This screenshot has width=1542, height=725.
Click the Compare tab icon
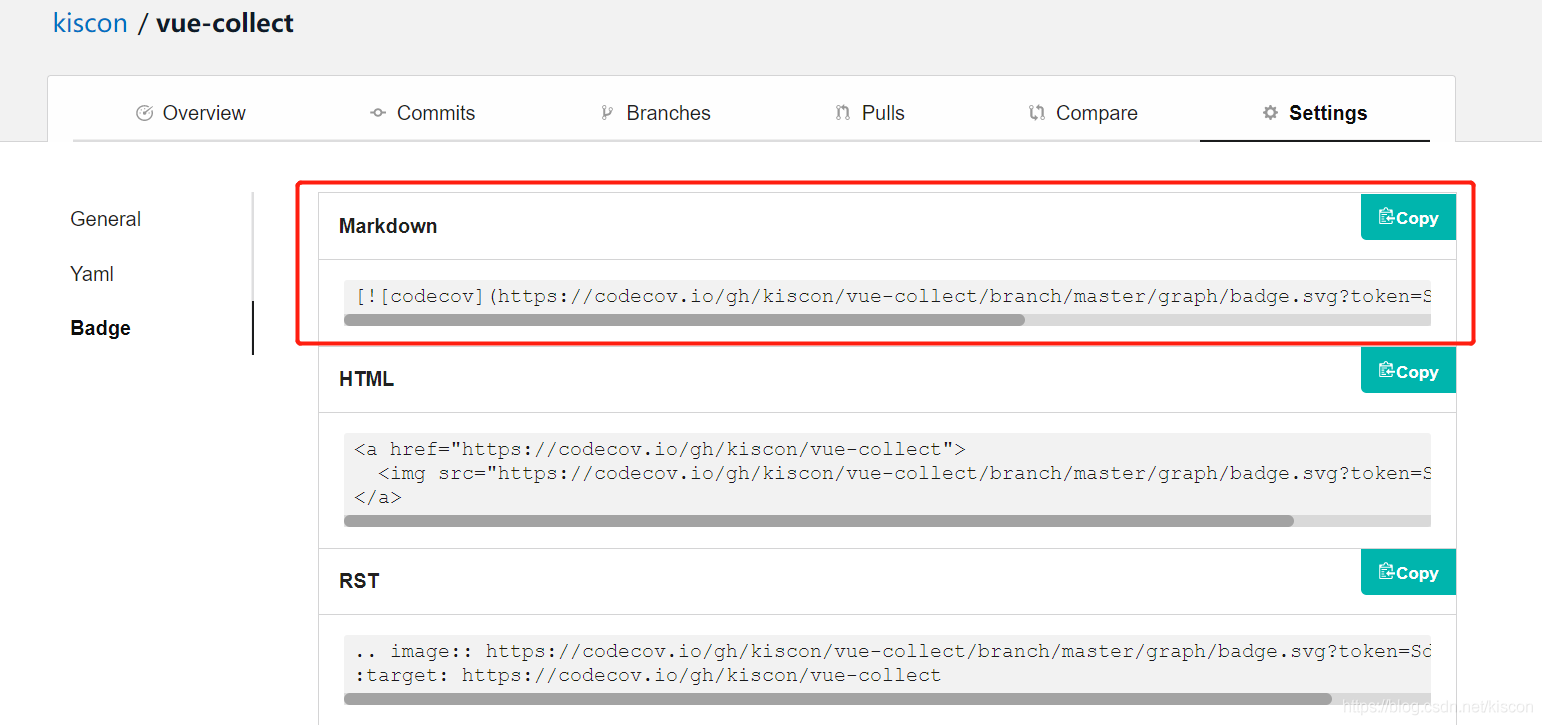1037,113
